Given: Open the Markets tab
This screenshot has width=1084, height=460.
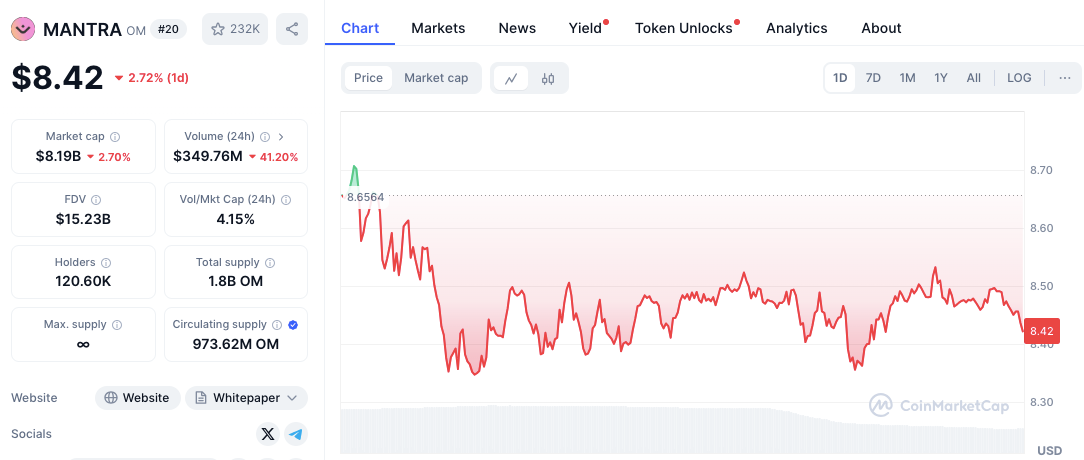Looking at the screenshot, I should click(438, 28).
